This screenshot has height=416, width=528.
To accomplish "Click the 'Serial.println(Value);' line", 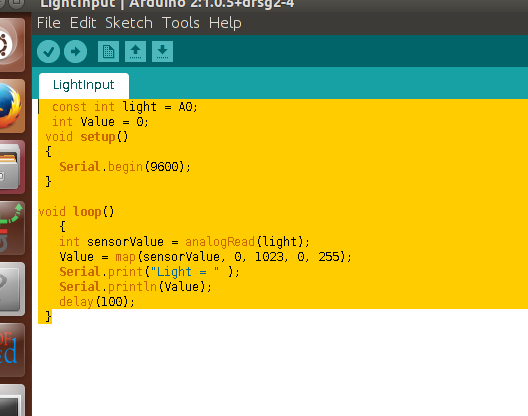I will coord(135,287).
